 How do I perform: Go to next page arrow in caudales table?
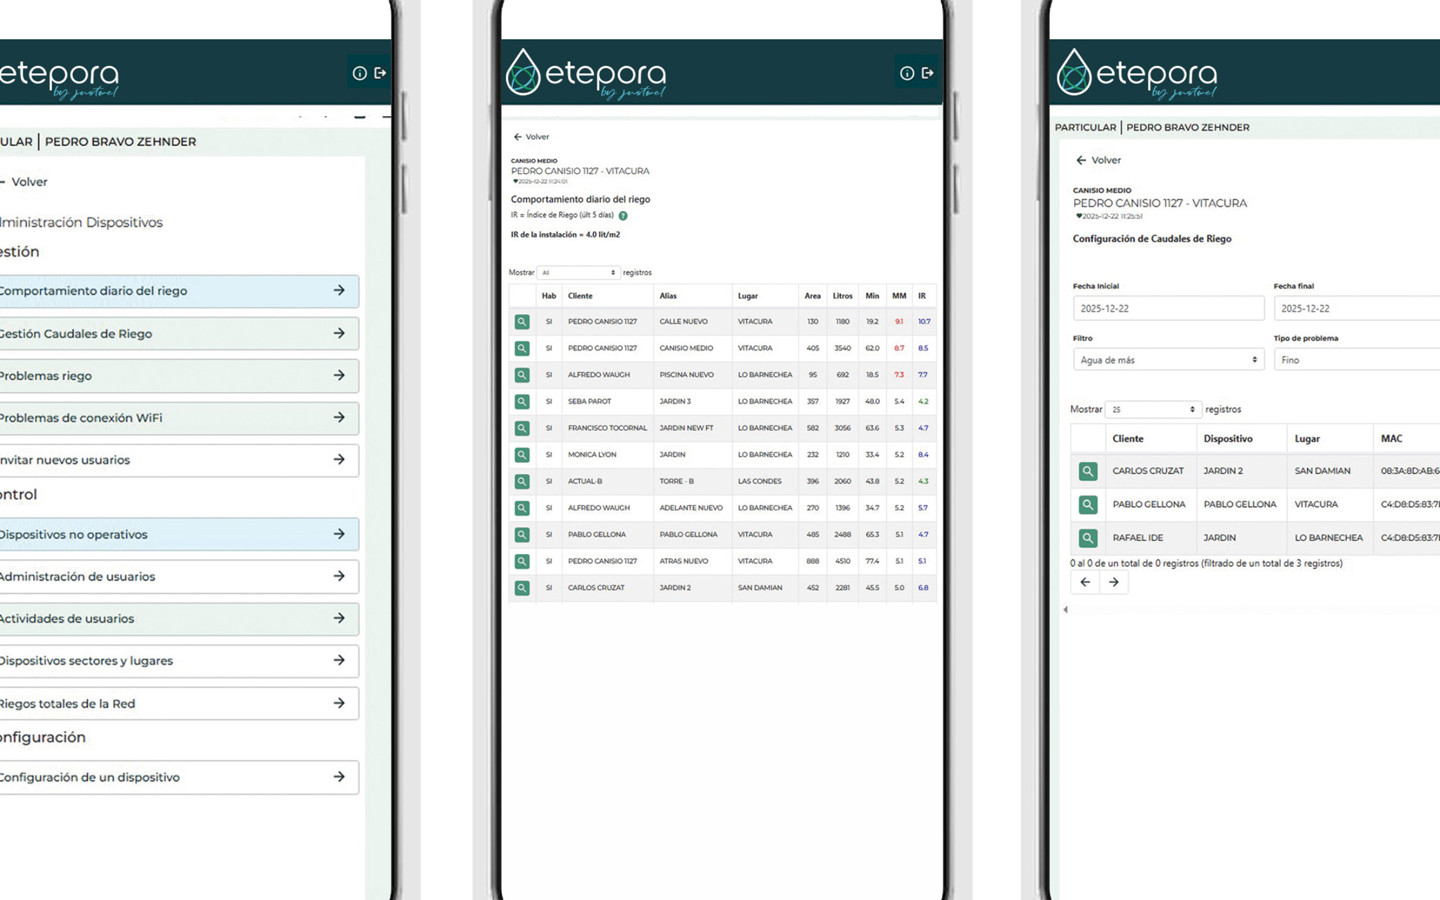click(1113, 582)
